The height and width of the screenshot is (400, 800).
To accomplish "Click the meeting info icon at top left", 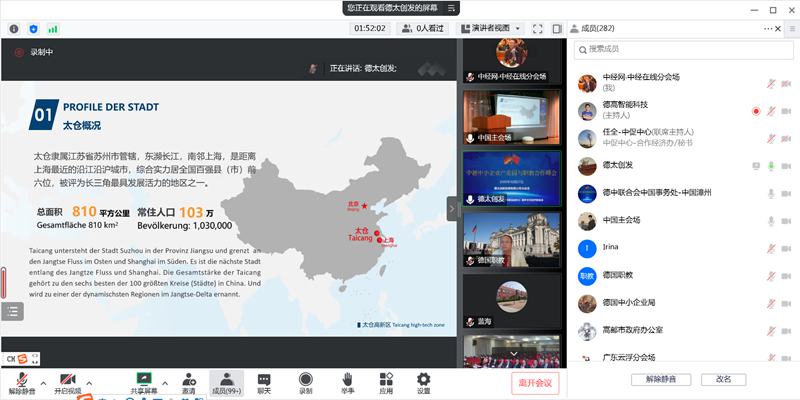I will click(14, 28).
